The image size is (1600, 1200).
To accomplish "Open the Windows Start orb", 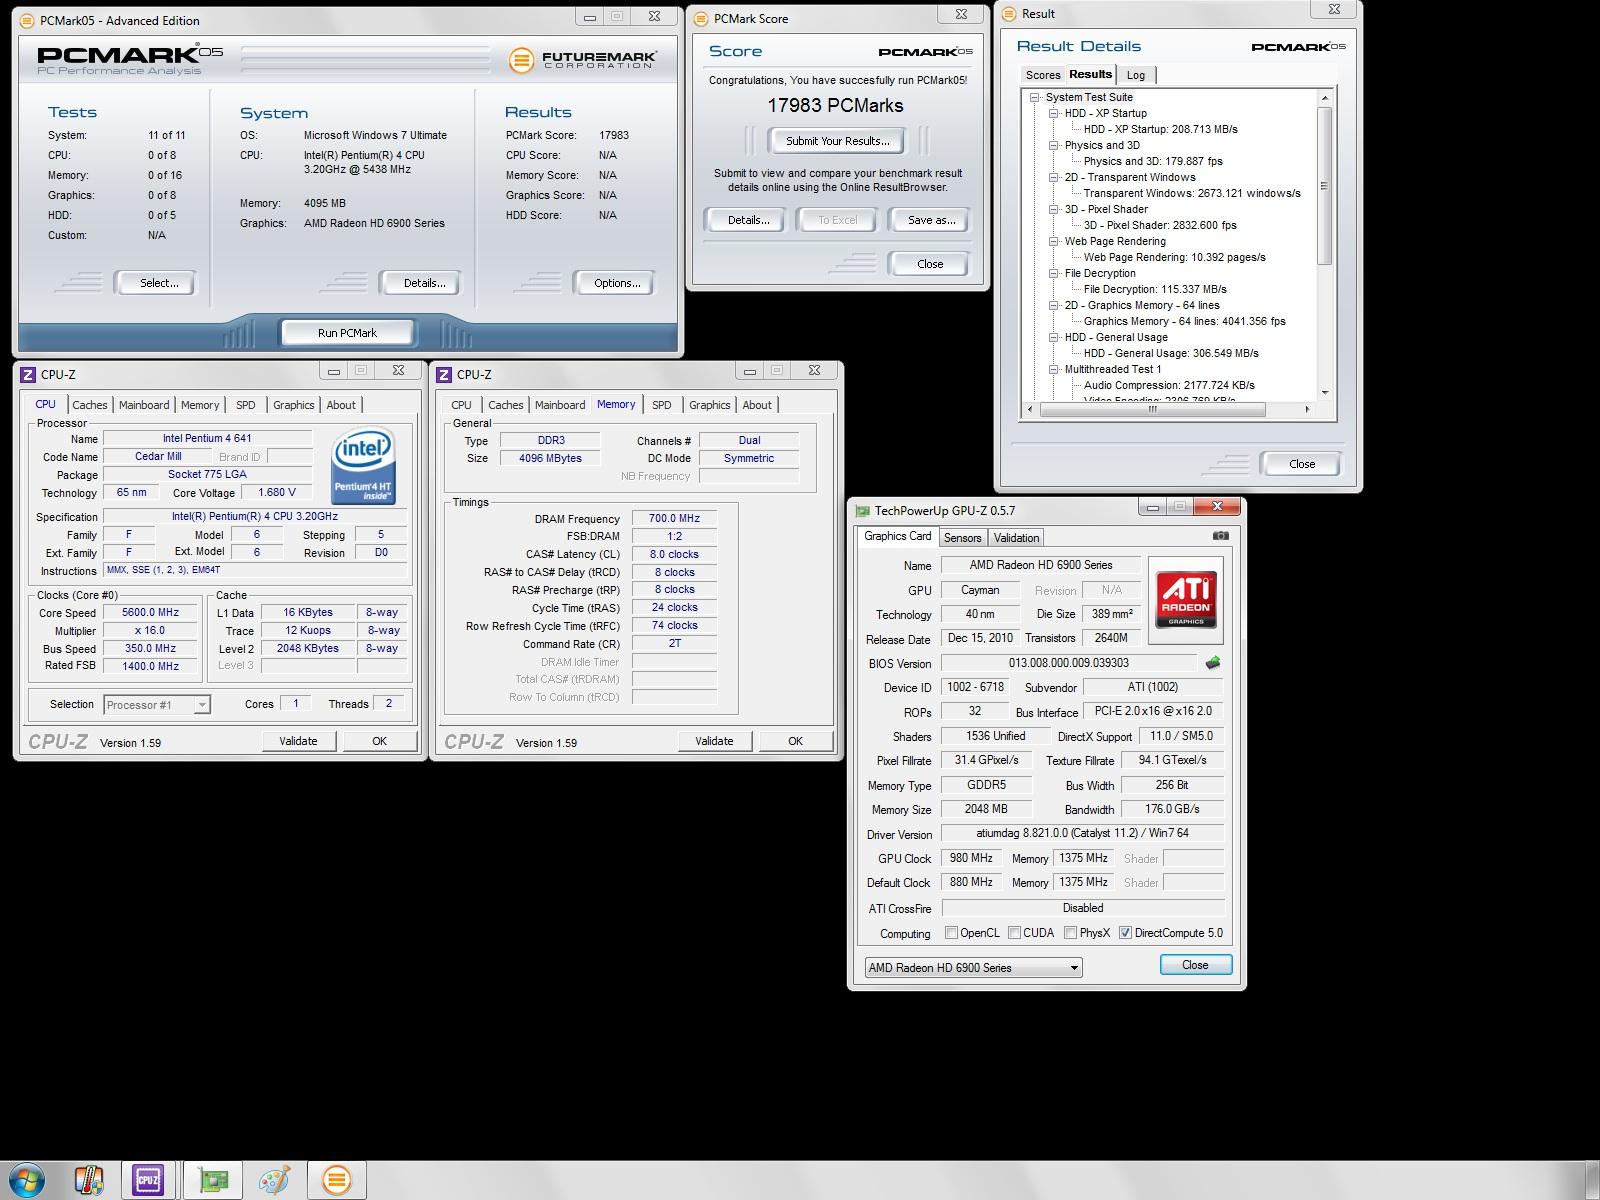I will pos(27,1180).
